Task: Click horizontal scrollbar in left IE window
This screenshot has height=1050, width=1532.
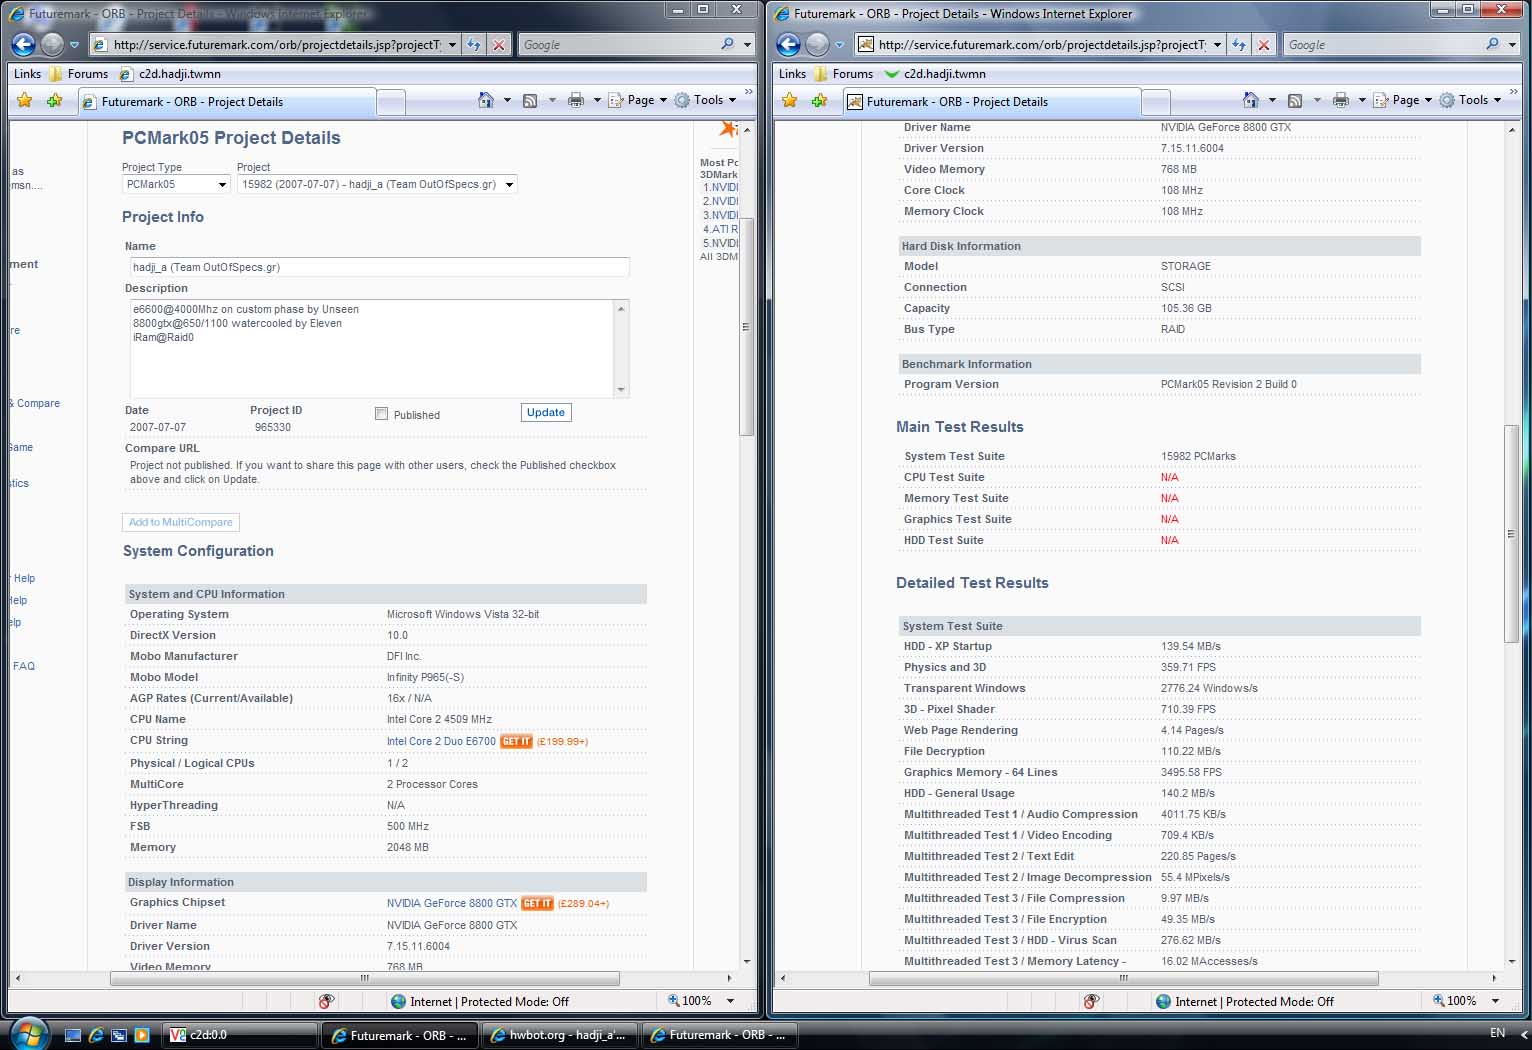Action: point(365,978)
